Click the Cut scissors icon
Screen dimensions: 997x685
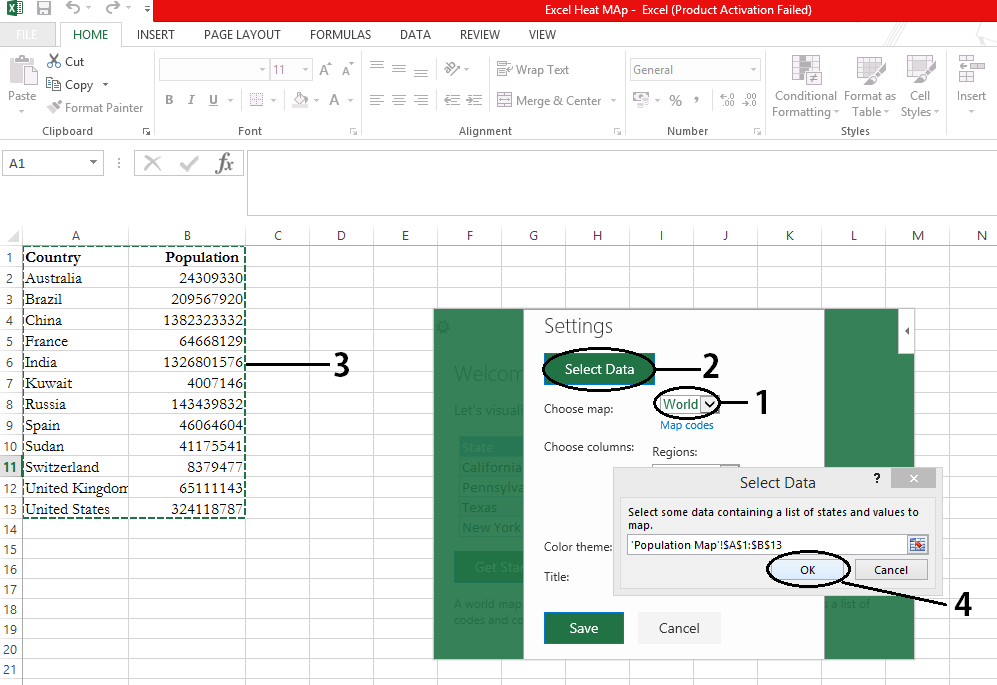[54, 62]
